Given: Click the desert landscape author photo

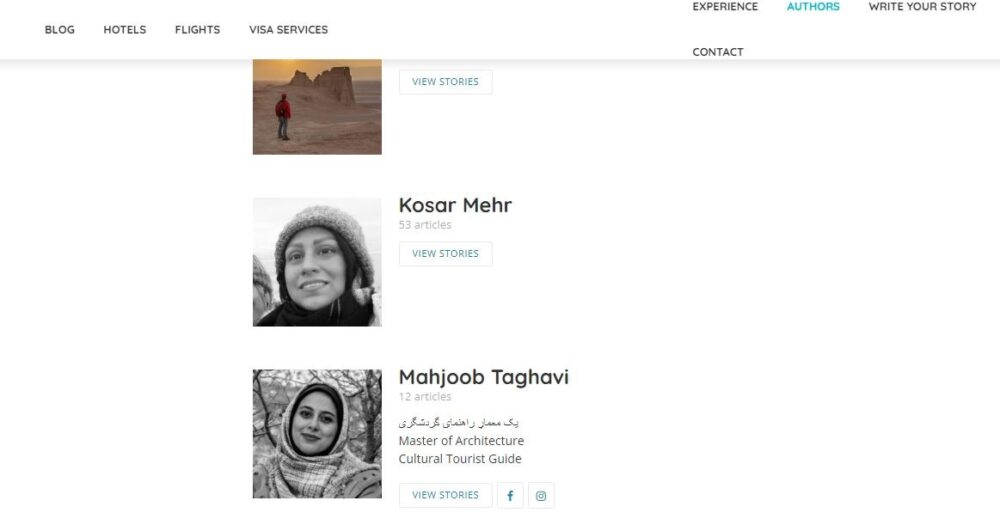Looking at the screenshot, I should [x=317, y=106].
